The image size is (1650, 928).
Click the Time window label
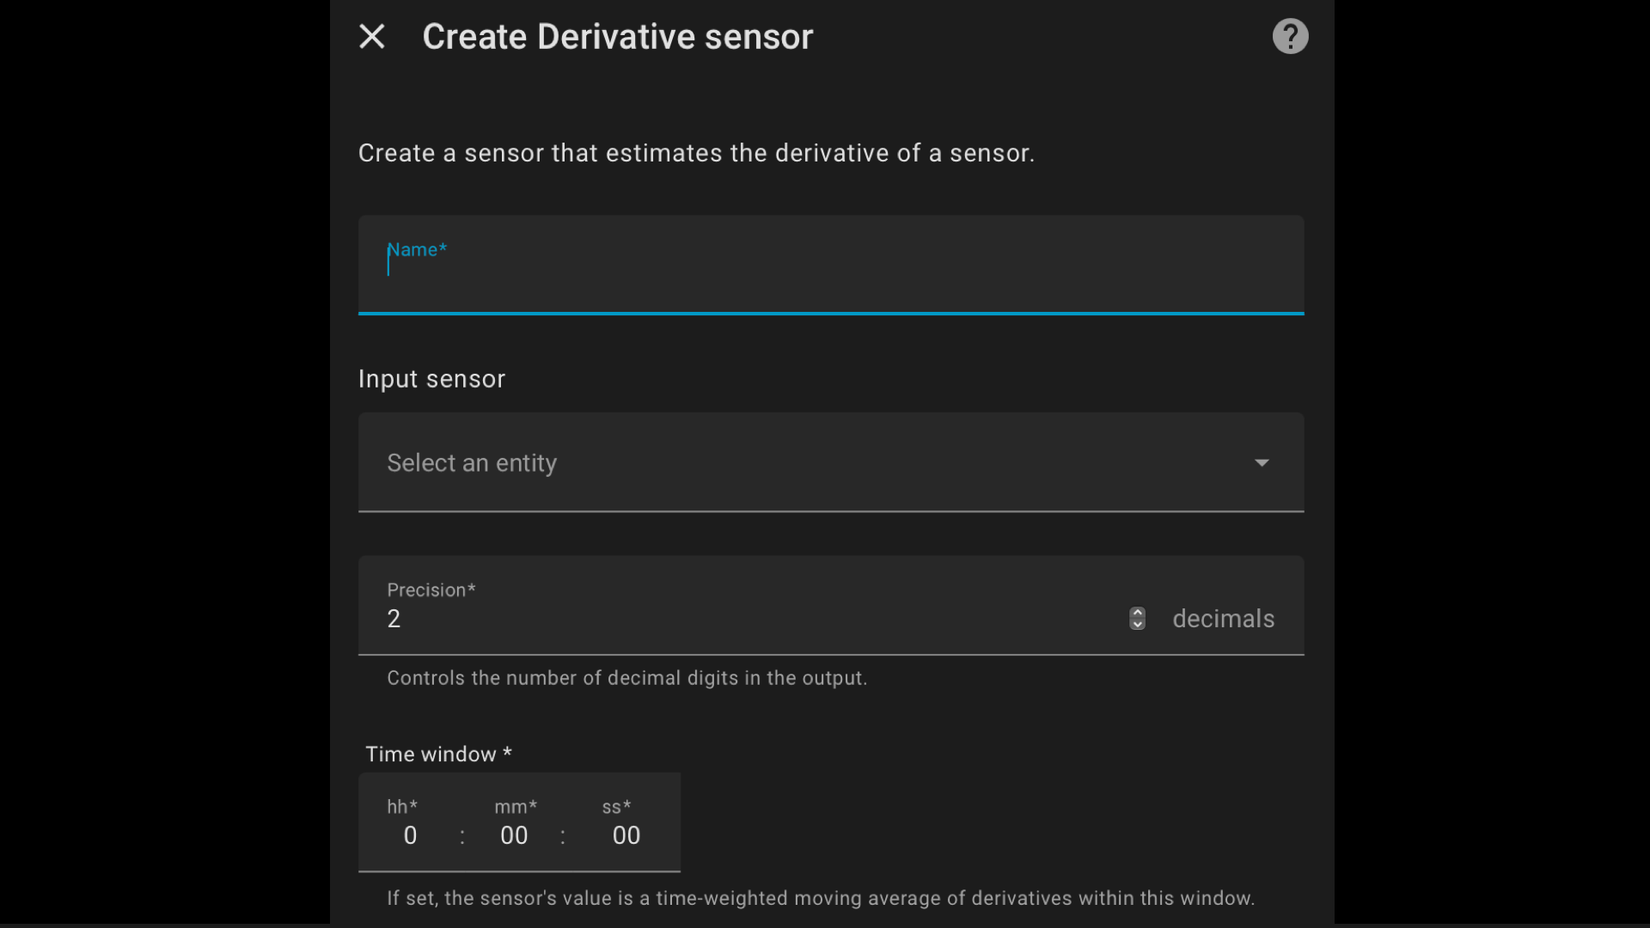pyautogui.click(x=437, y=754)
